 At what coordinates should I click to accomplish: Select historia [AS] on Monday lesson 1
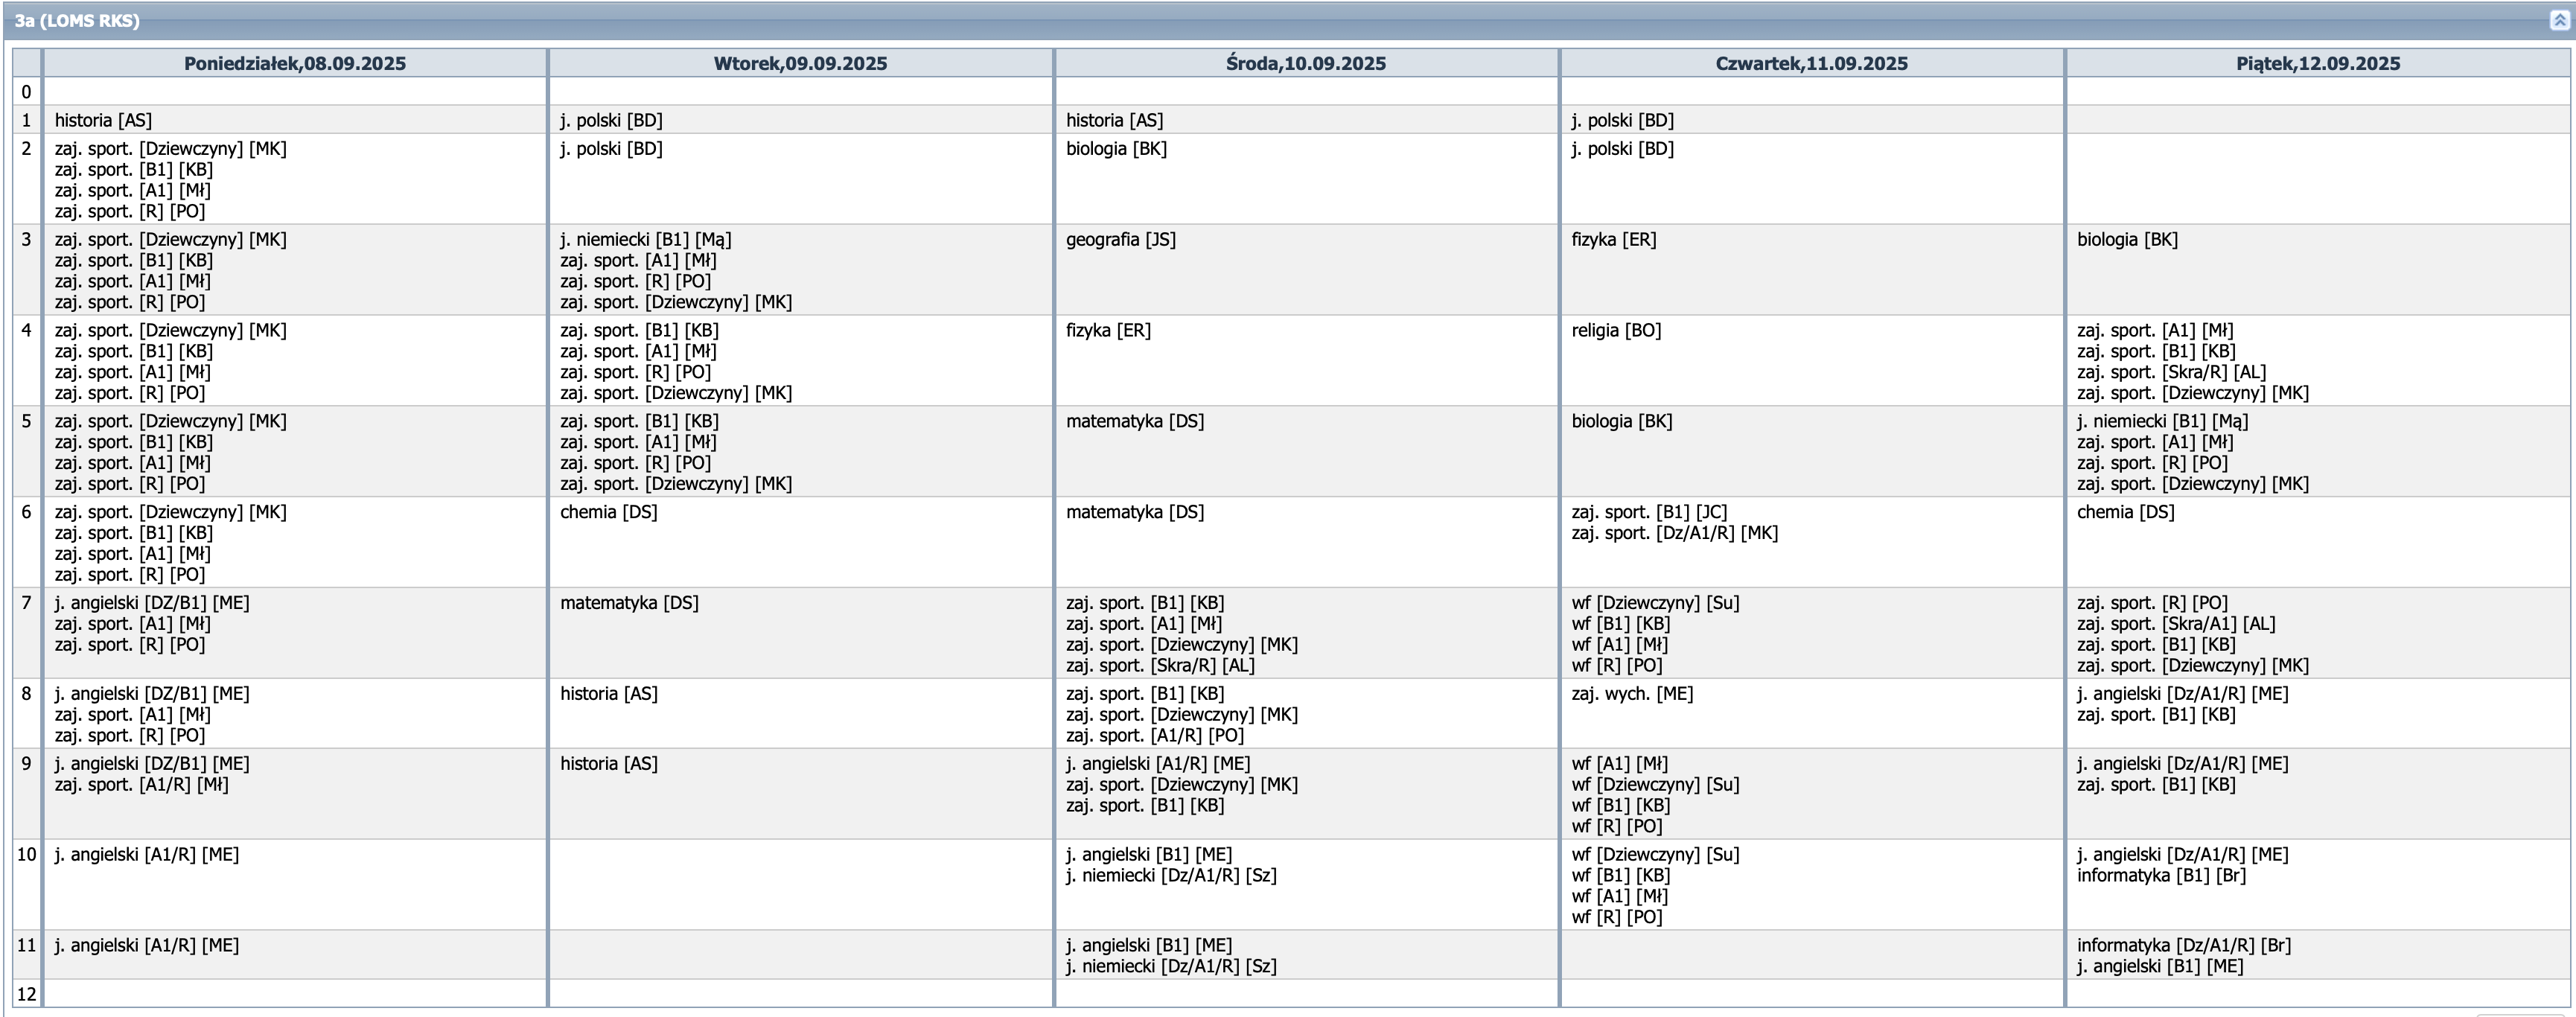(x=103, y=120)
